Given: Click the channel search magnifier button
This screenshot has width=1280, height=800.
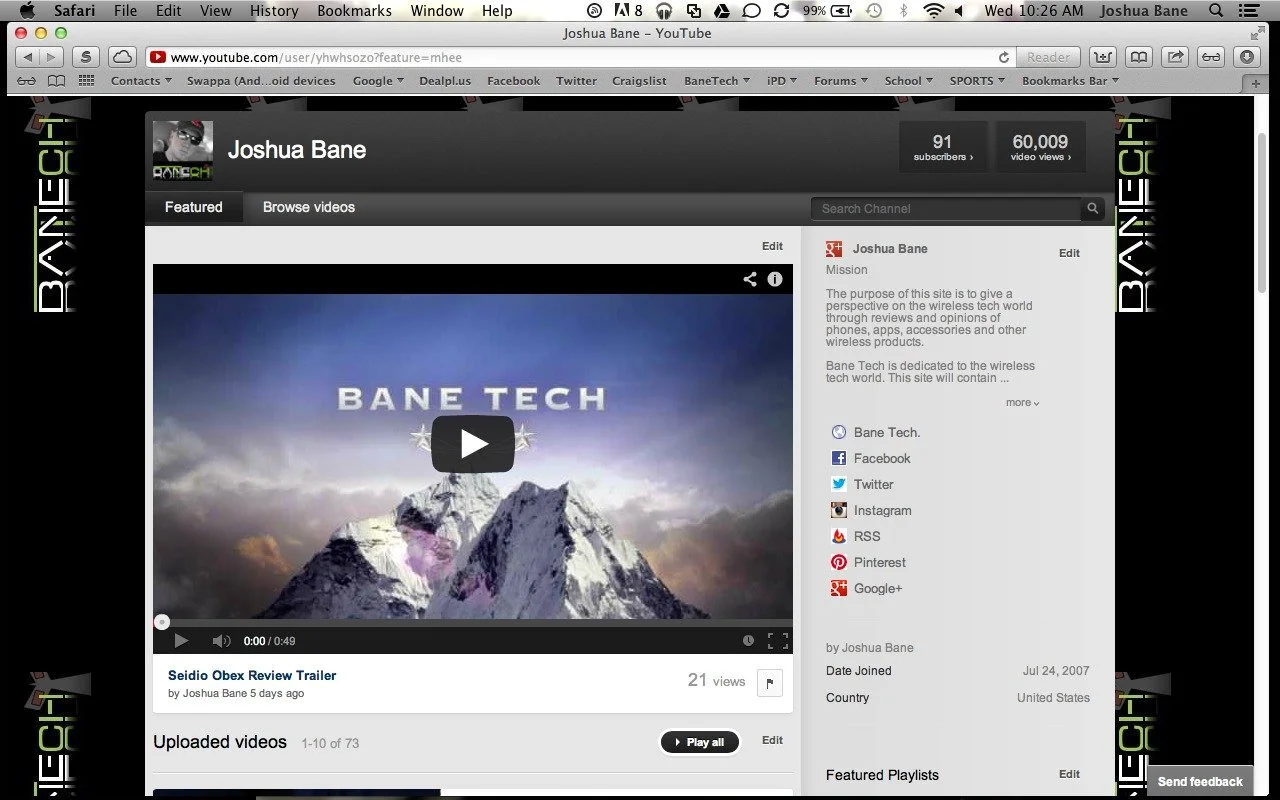Looking at the screenshot, I should pyautogui.click(x=1093, y=208).
